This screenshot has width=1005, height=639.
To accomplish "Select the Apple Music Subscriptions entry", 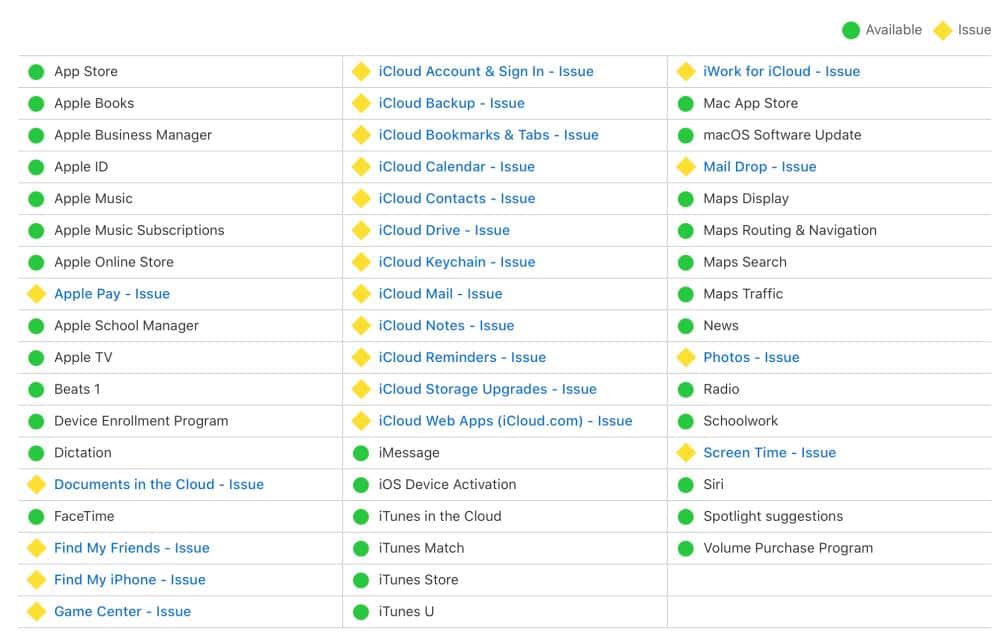I will (x=139, y=230).
